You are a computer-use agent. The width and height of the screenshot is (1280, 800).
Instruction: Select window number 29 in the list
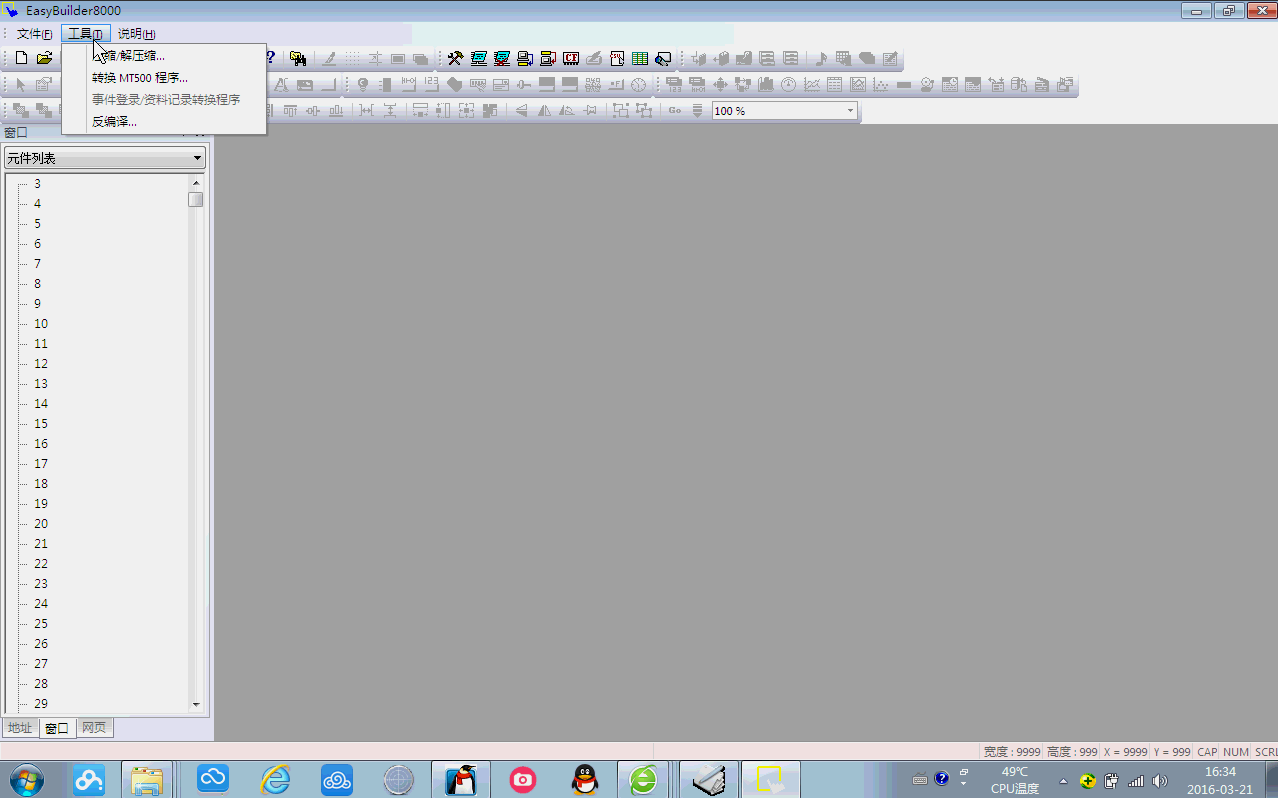point(41,704)
